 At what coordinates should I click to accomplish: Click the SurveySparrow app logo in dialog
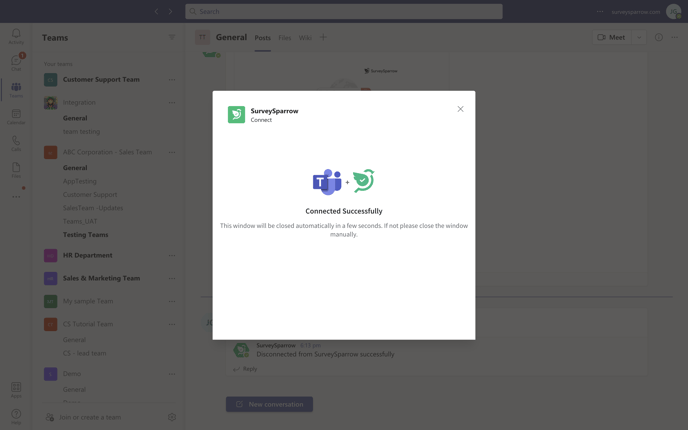[236, 115]
